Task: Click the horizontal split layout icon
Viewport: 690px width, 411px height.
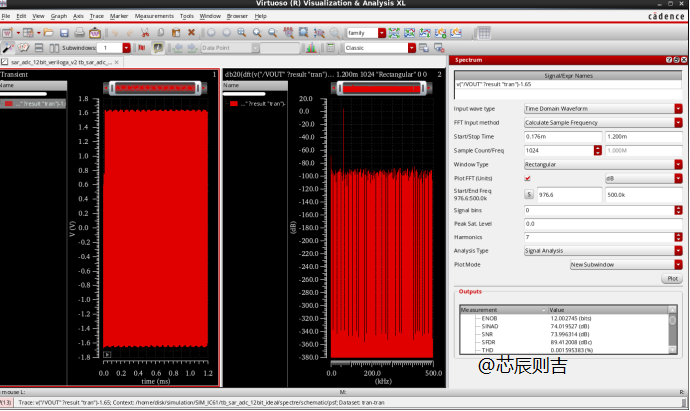Action: [x=39, y=48]
